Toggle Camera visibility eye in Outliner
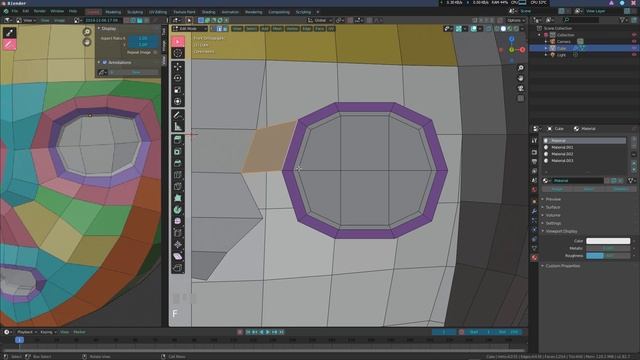This screenshot has width=640, height=360. click(x=634, y=42)
